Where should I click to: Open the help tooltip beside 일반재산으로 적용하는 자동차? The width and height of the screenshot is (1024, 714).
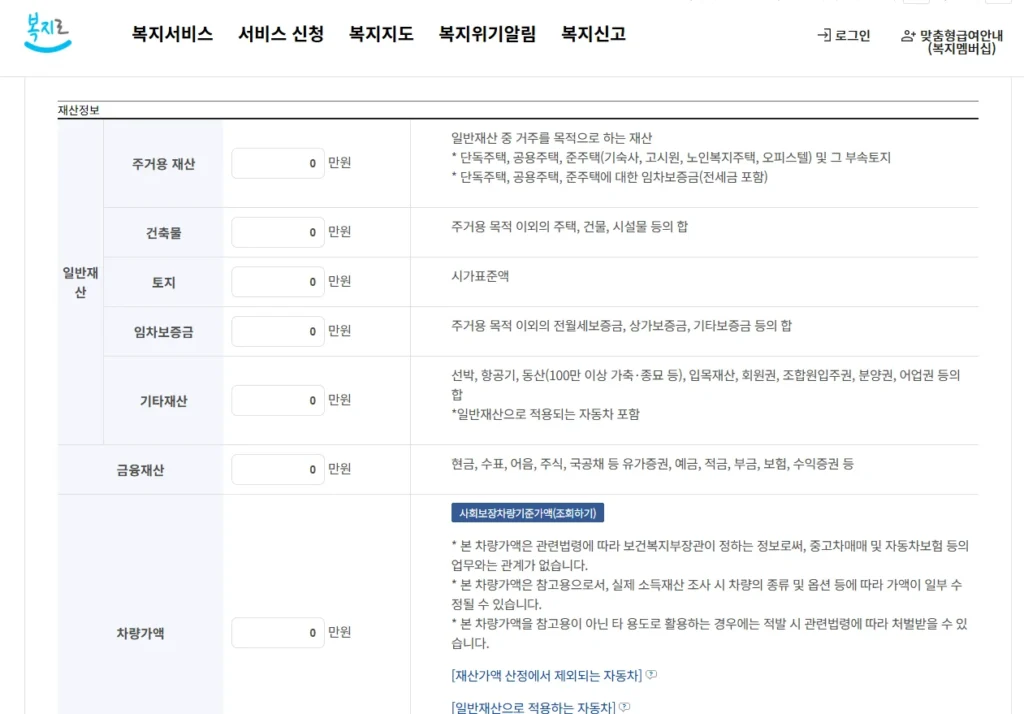pyautogui.click(x=624, y=708)
